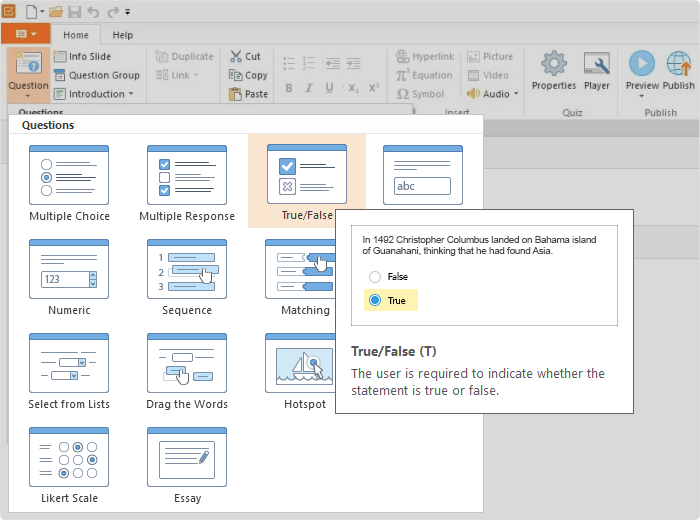Open the orange application file menu
The image size is (700, 520).
tap(25, 34)
